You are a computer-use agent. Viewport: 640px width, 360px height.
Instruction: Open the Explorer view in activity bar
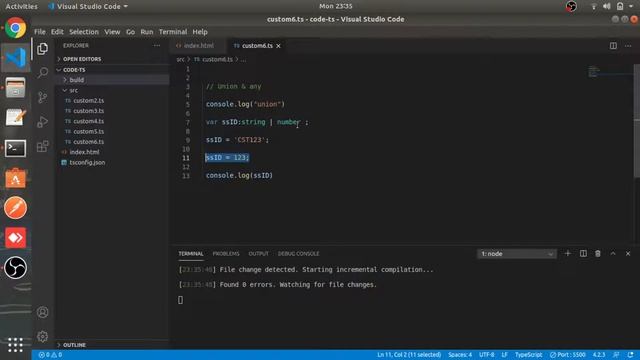pyautogui.click(x=42, y=49)
